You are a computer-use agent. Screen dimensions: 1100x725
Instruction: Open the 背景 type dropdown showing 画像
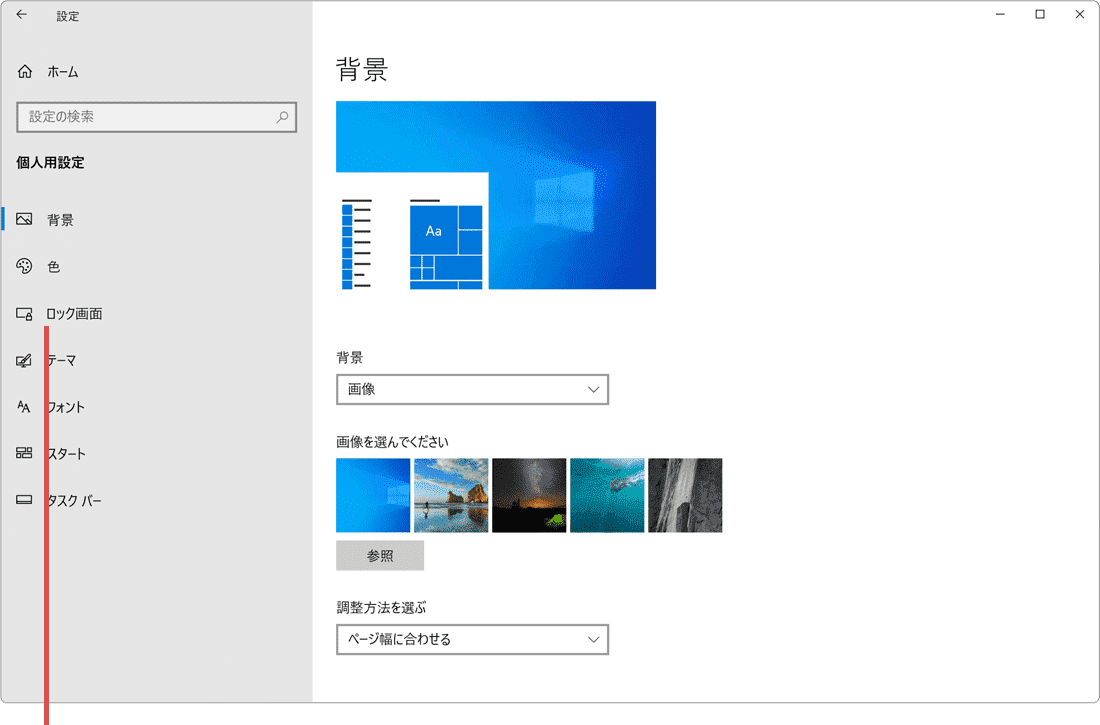[x=472, y=389]
